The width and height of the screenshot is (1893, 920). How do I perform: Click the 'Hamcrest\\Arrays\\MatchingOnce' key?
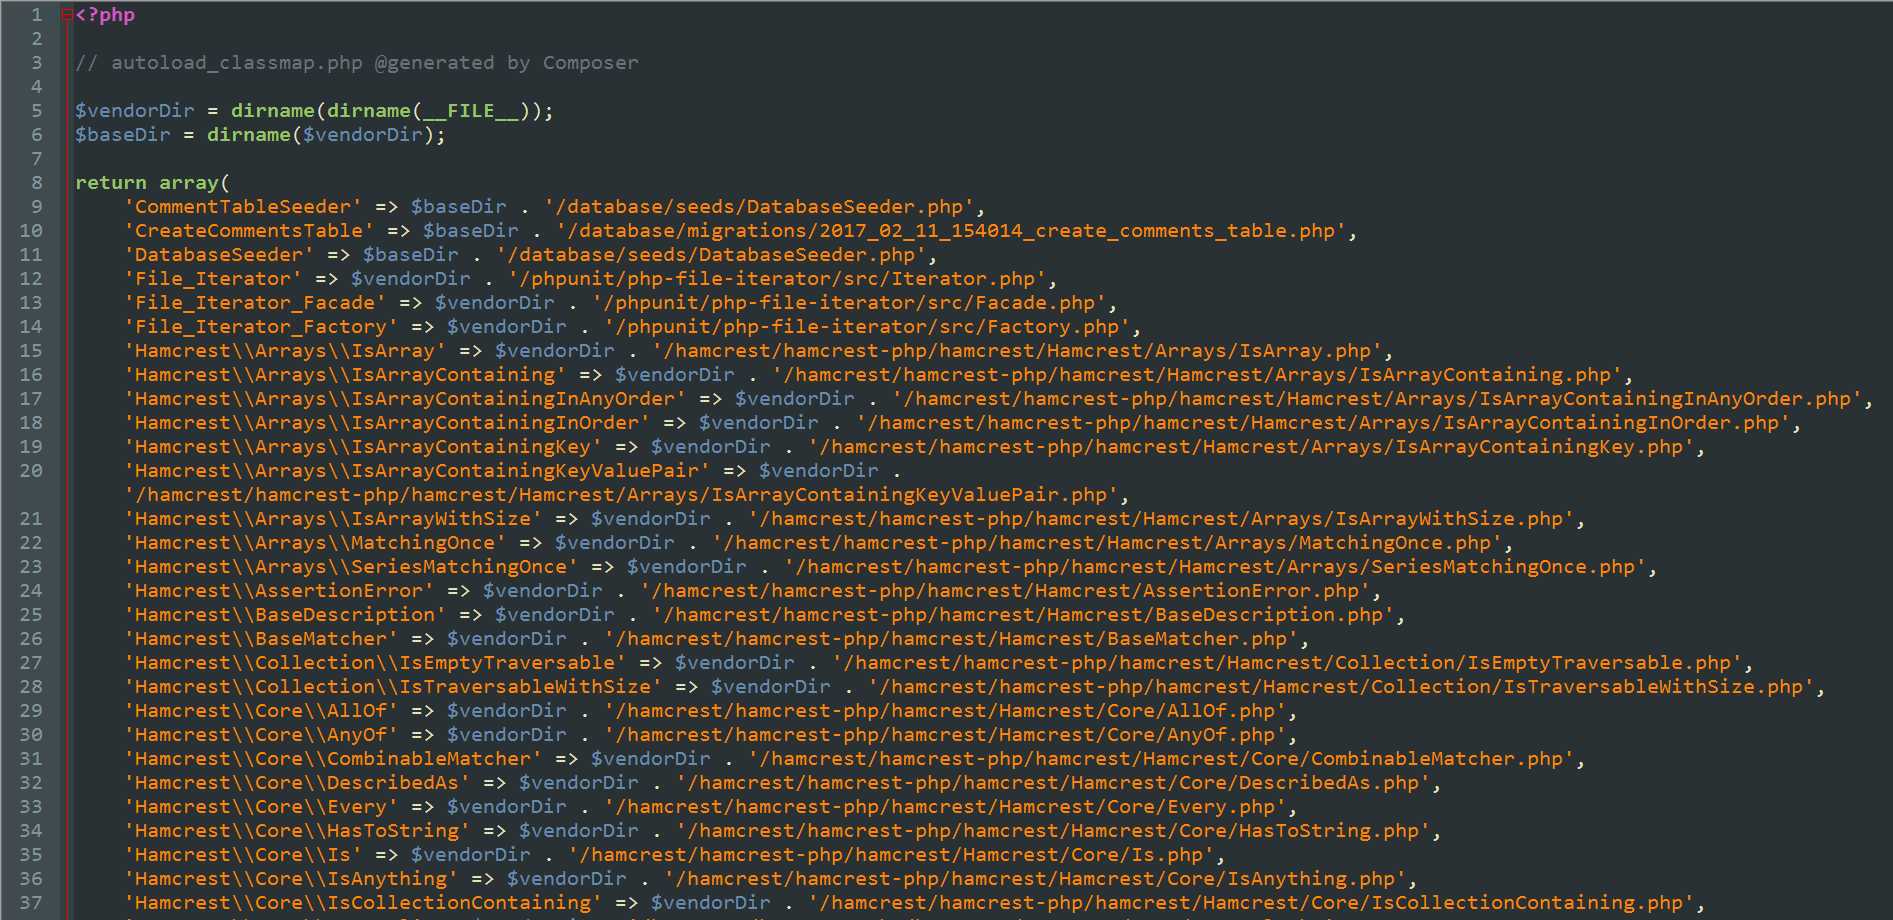(x=315, y=543)
